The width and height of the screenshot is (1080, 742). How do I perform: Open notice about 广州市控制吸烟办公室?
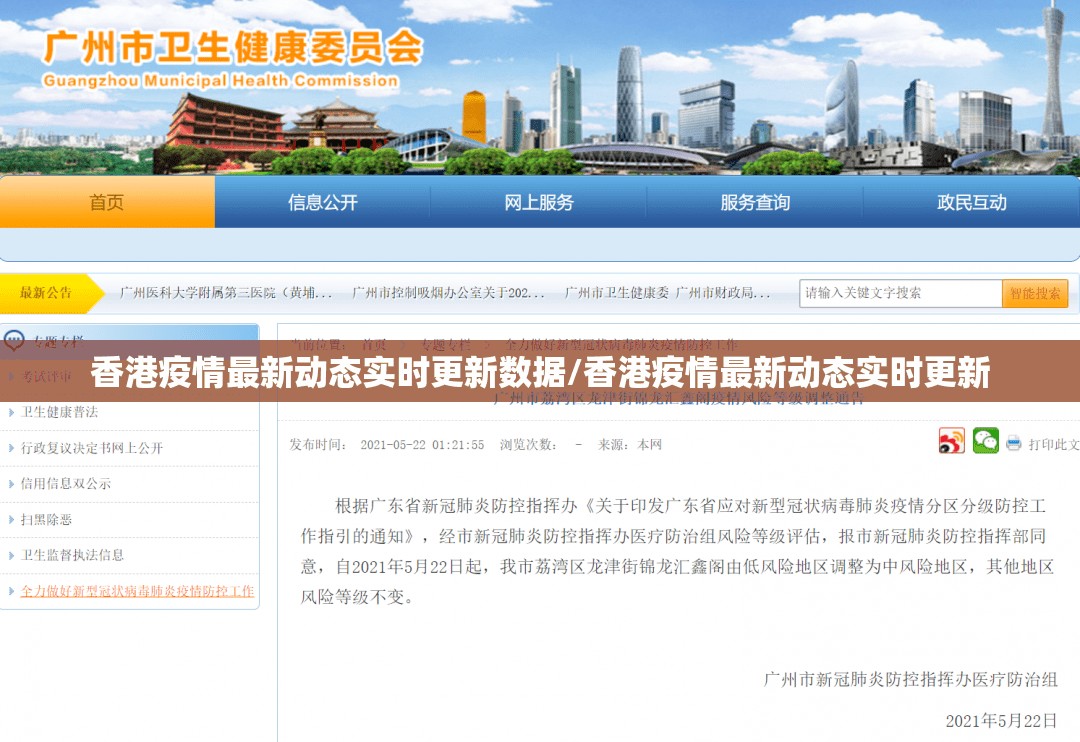(x=448, y=293)
